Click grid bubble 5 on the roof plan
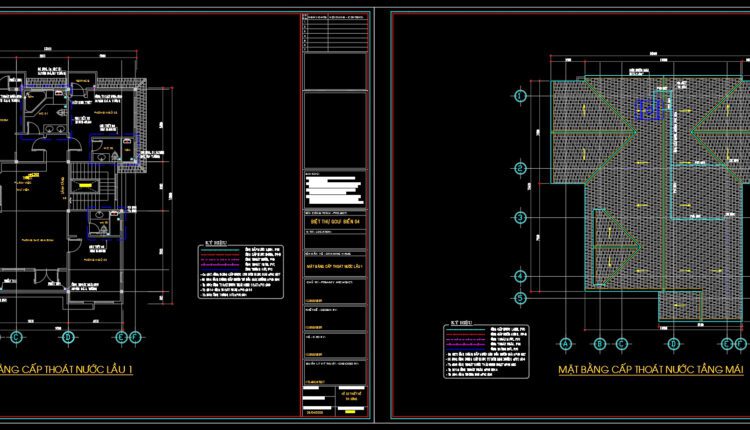The image size is (750, 430). click(x=520, y=298)
